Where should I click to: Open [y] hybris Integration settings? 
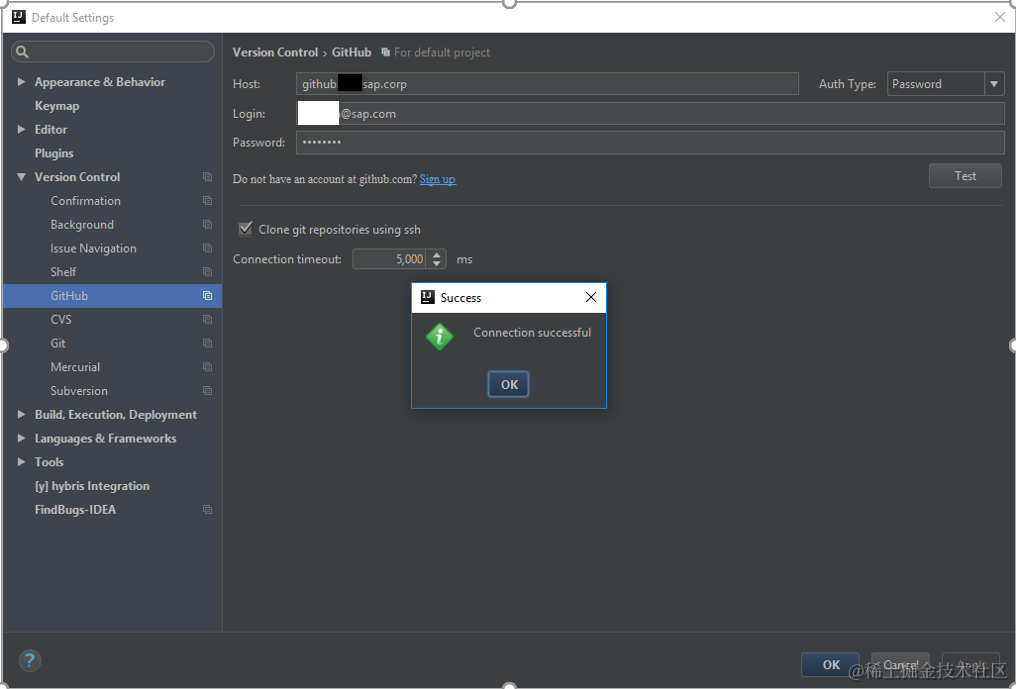[92, 486]
